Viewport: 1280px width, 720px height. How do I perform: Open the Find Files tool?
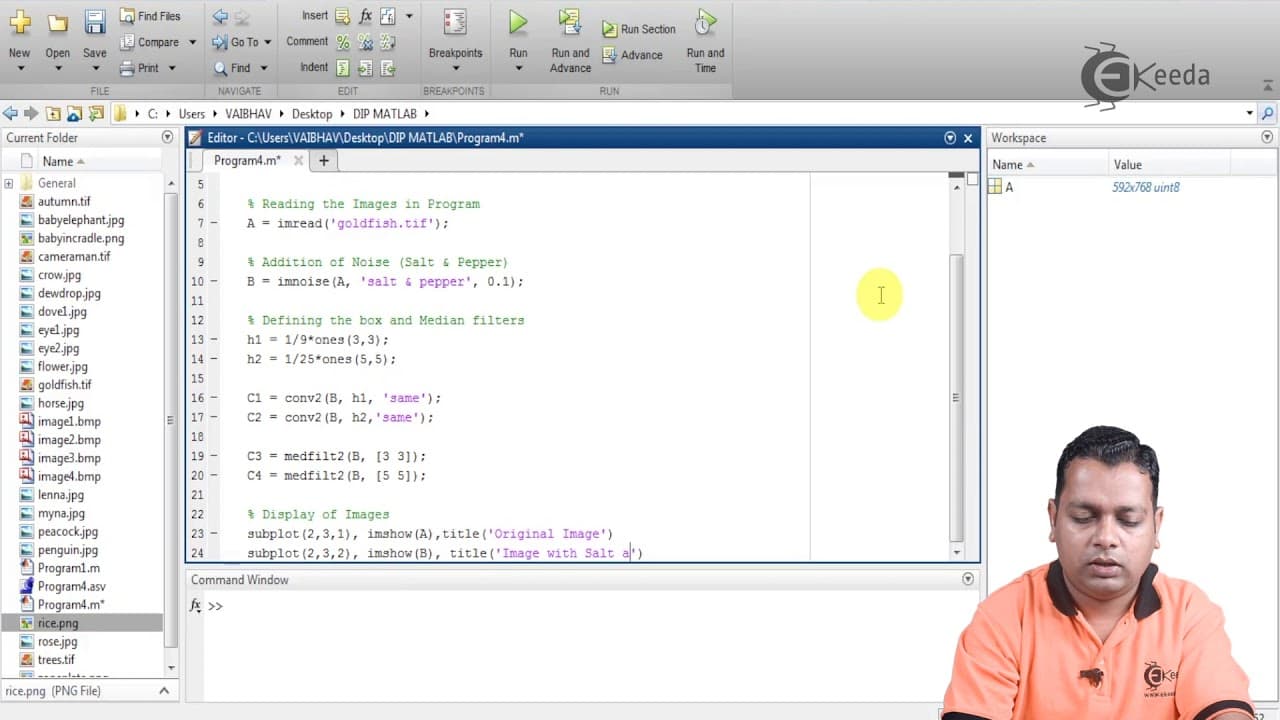click(x=150, y=16)
